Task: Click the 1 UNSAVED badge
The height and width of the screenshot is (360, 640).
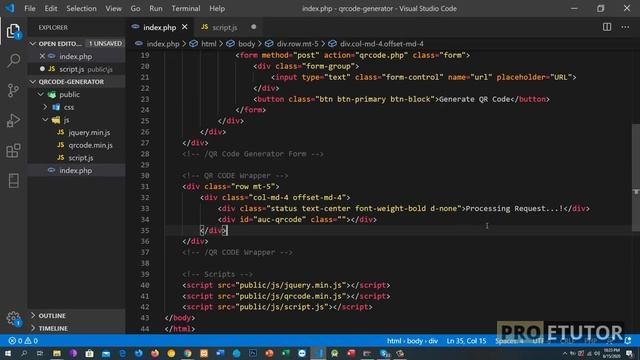Action: point(105,44)
